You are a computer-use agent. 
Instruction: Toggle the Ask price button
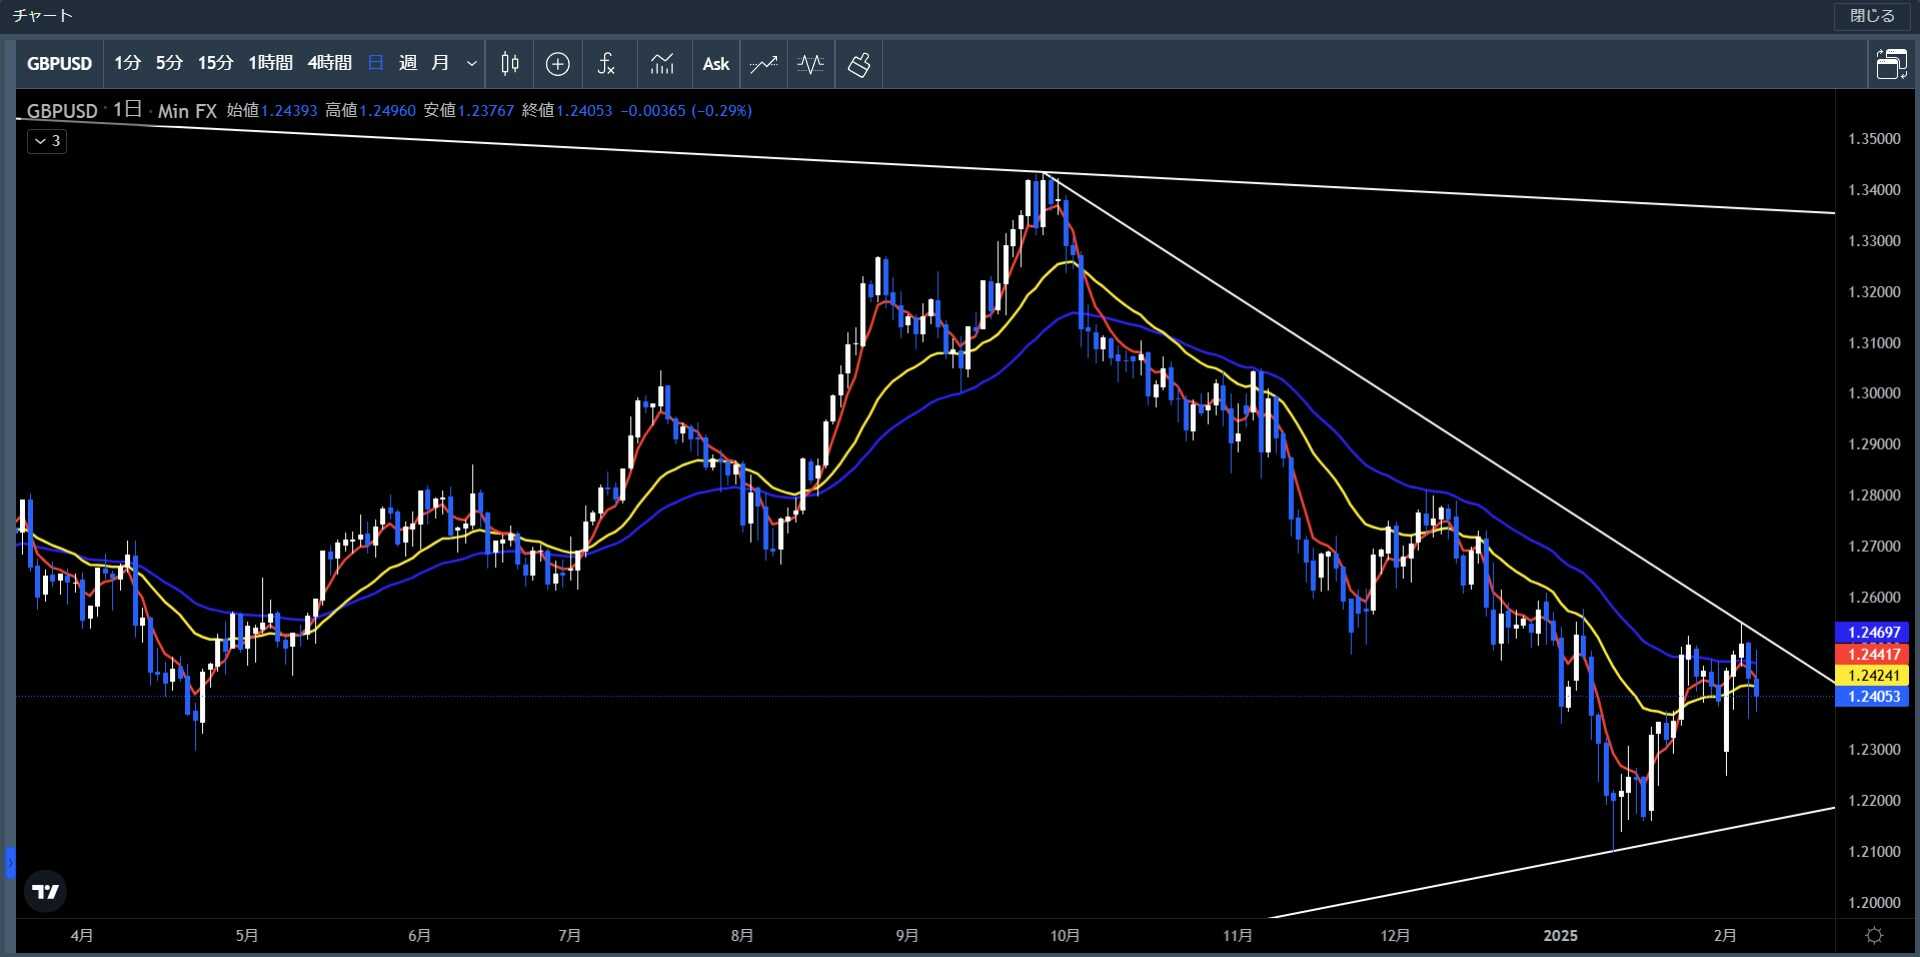coord(716,64)
